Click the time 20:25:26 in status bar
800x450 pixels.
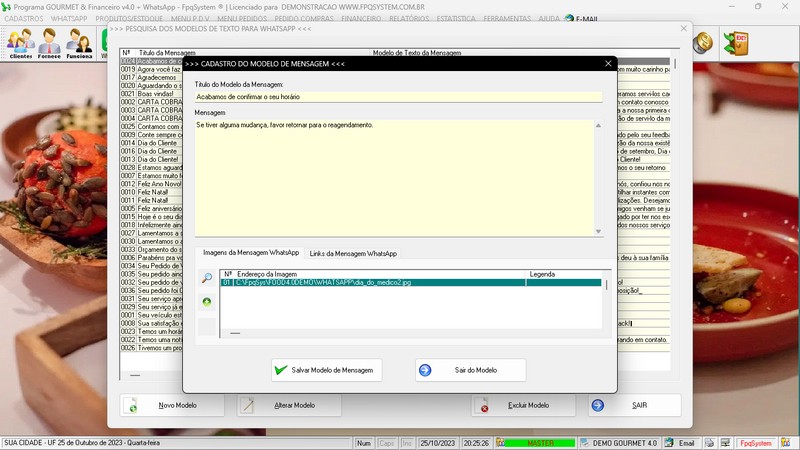[x=476, y=443]
